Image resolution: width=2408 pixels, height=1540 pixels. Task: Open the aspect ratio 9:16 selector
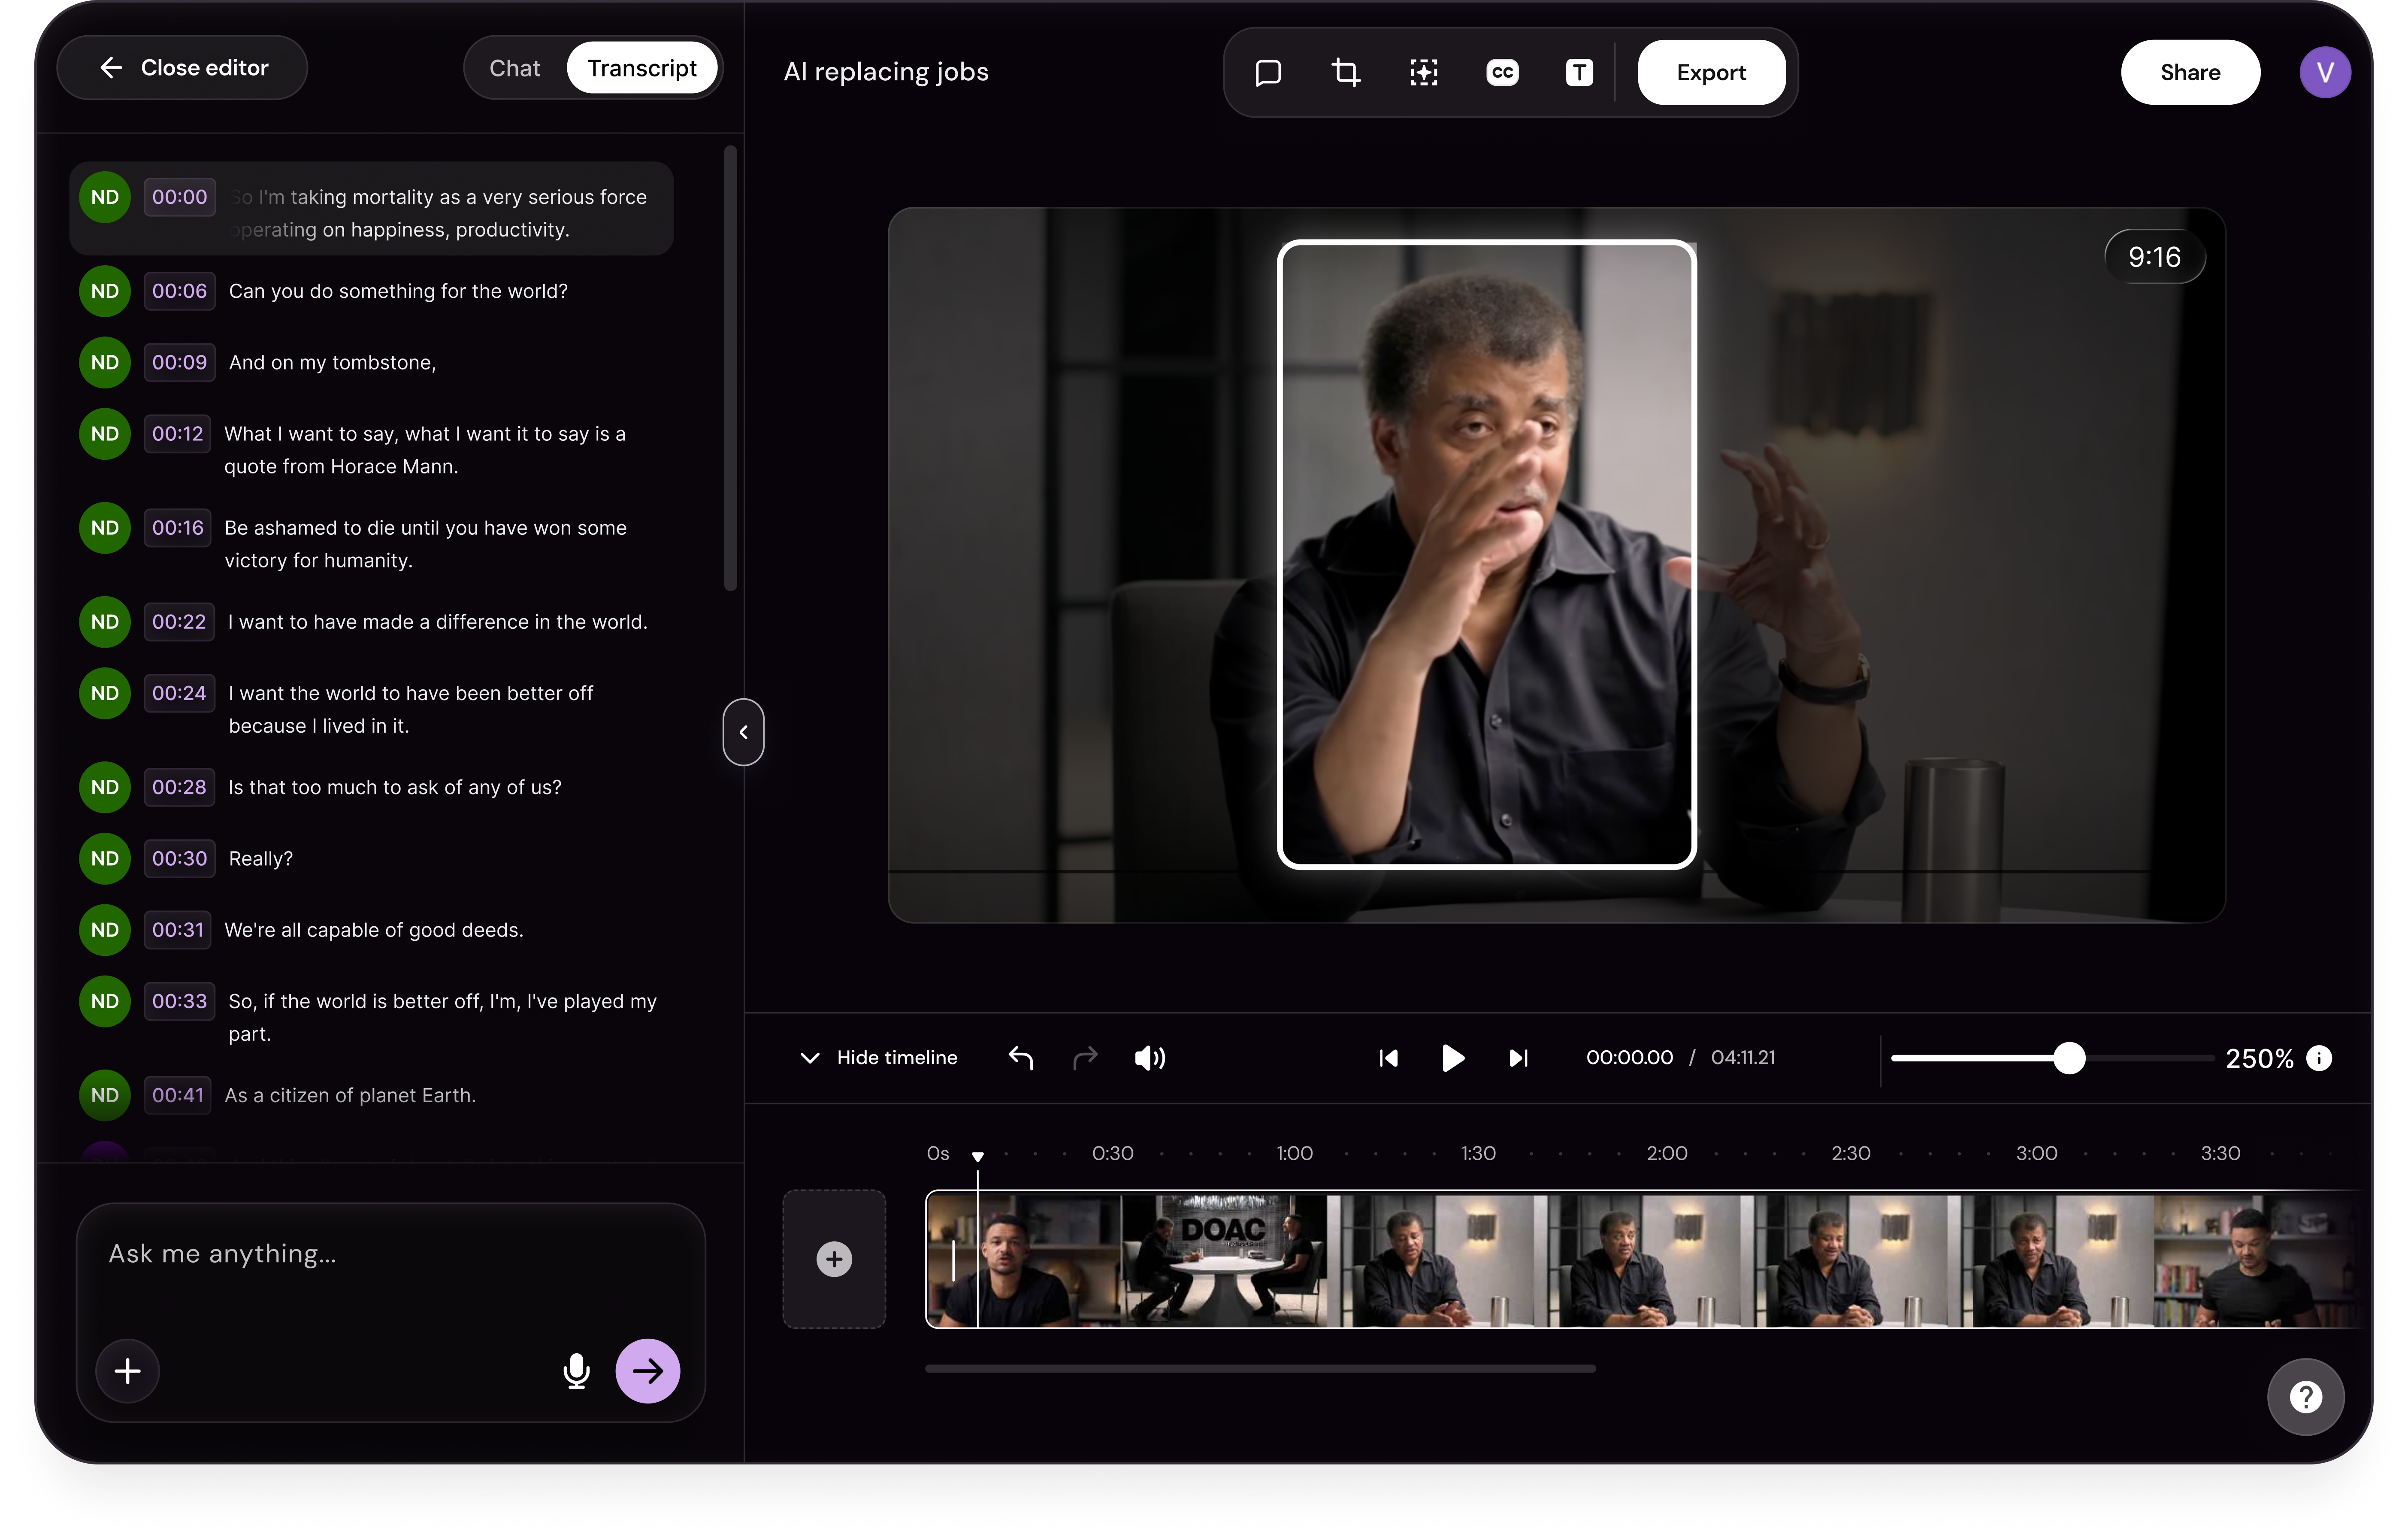(2154, 257)
